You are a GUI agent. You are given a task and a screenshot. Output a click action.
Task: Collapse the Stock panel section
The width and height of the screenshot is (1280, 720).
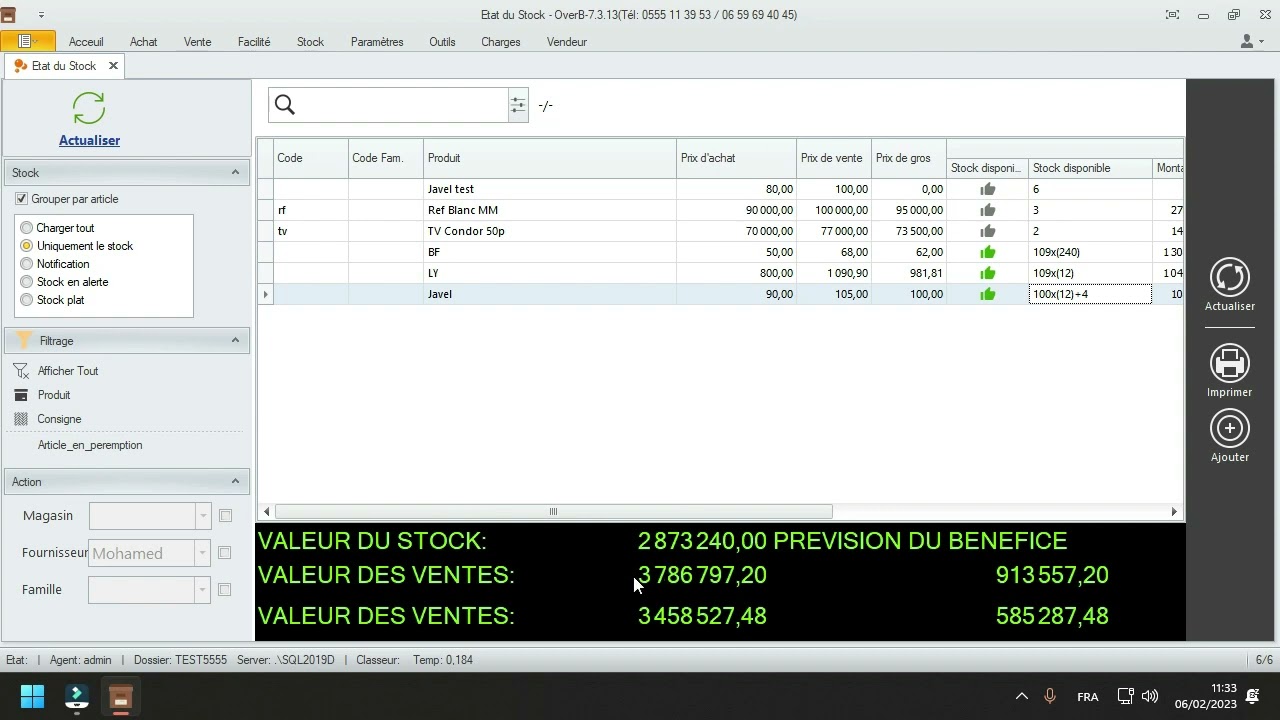235,172
